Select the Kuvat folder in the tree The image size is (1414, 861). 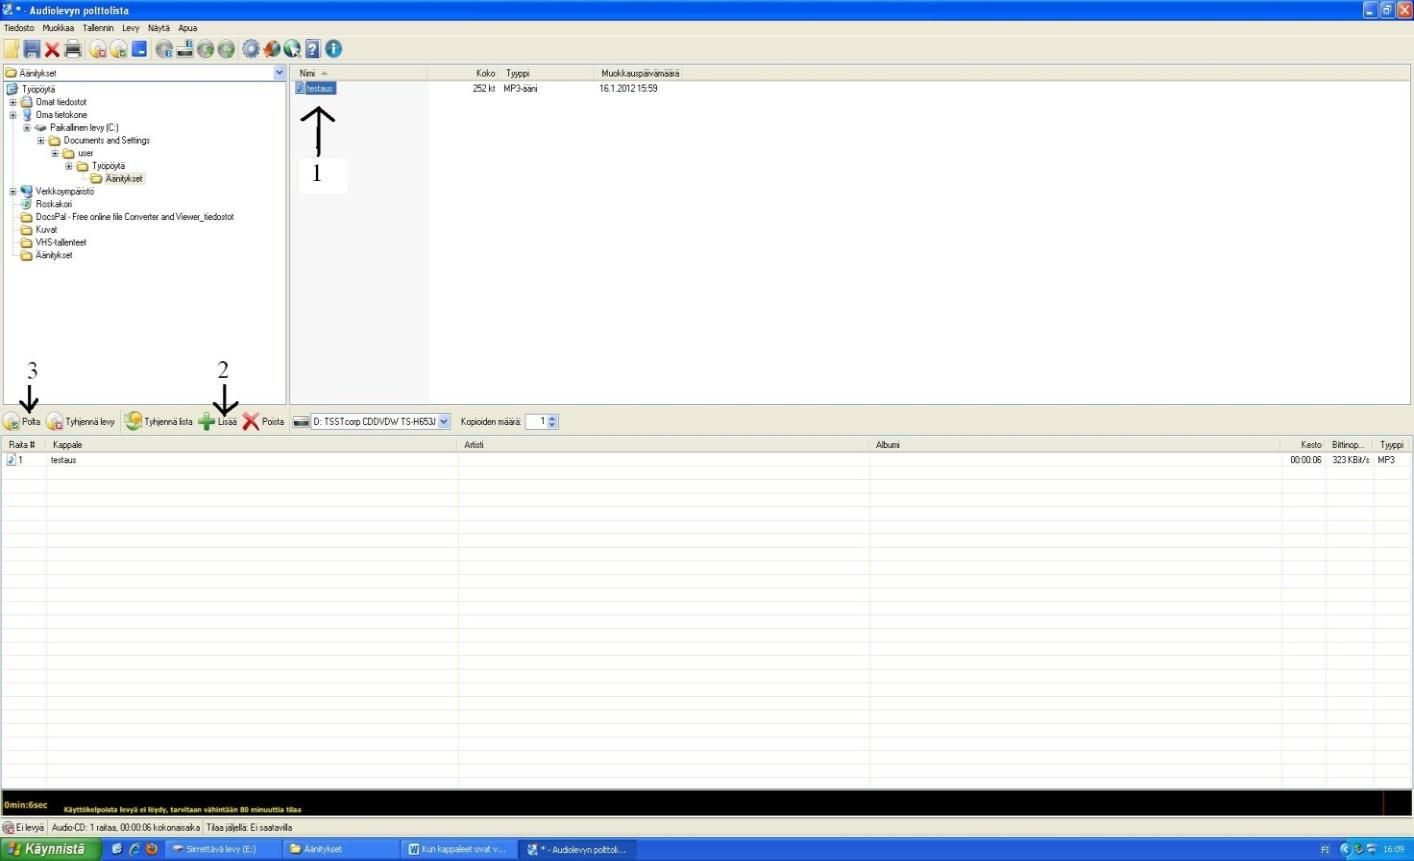[47, 230]
